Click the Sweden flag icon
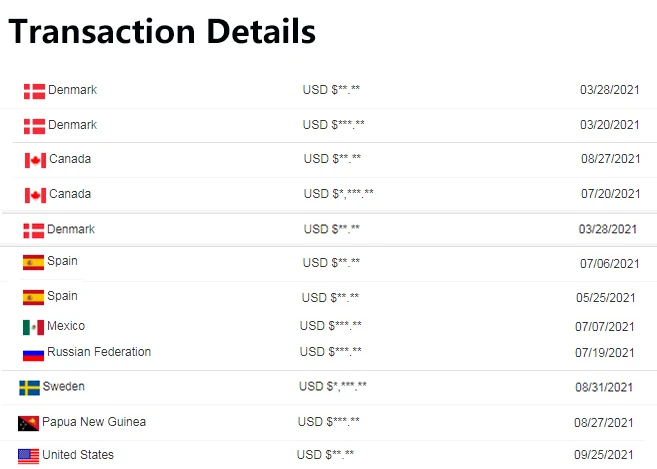This screenshot has width=657, height=469. [29, 388]
